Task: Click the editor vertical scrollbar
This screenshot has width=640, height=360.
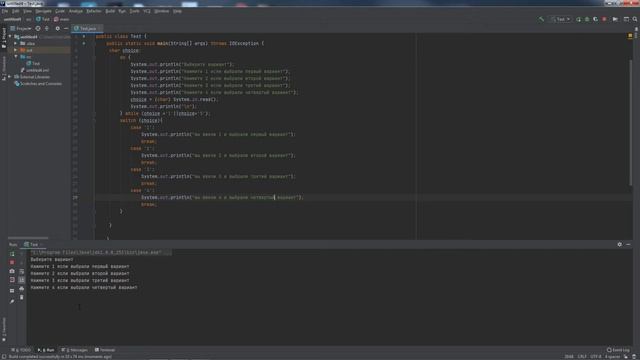Action: (x=631, y=122)
